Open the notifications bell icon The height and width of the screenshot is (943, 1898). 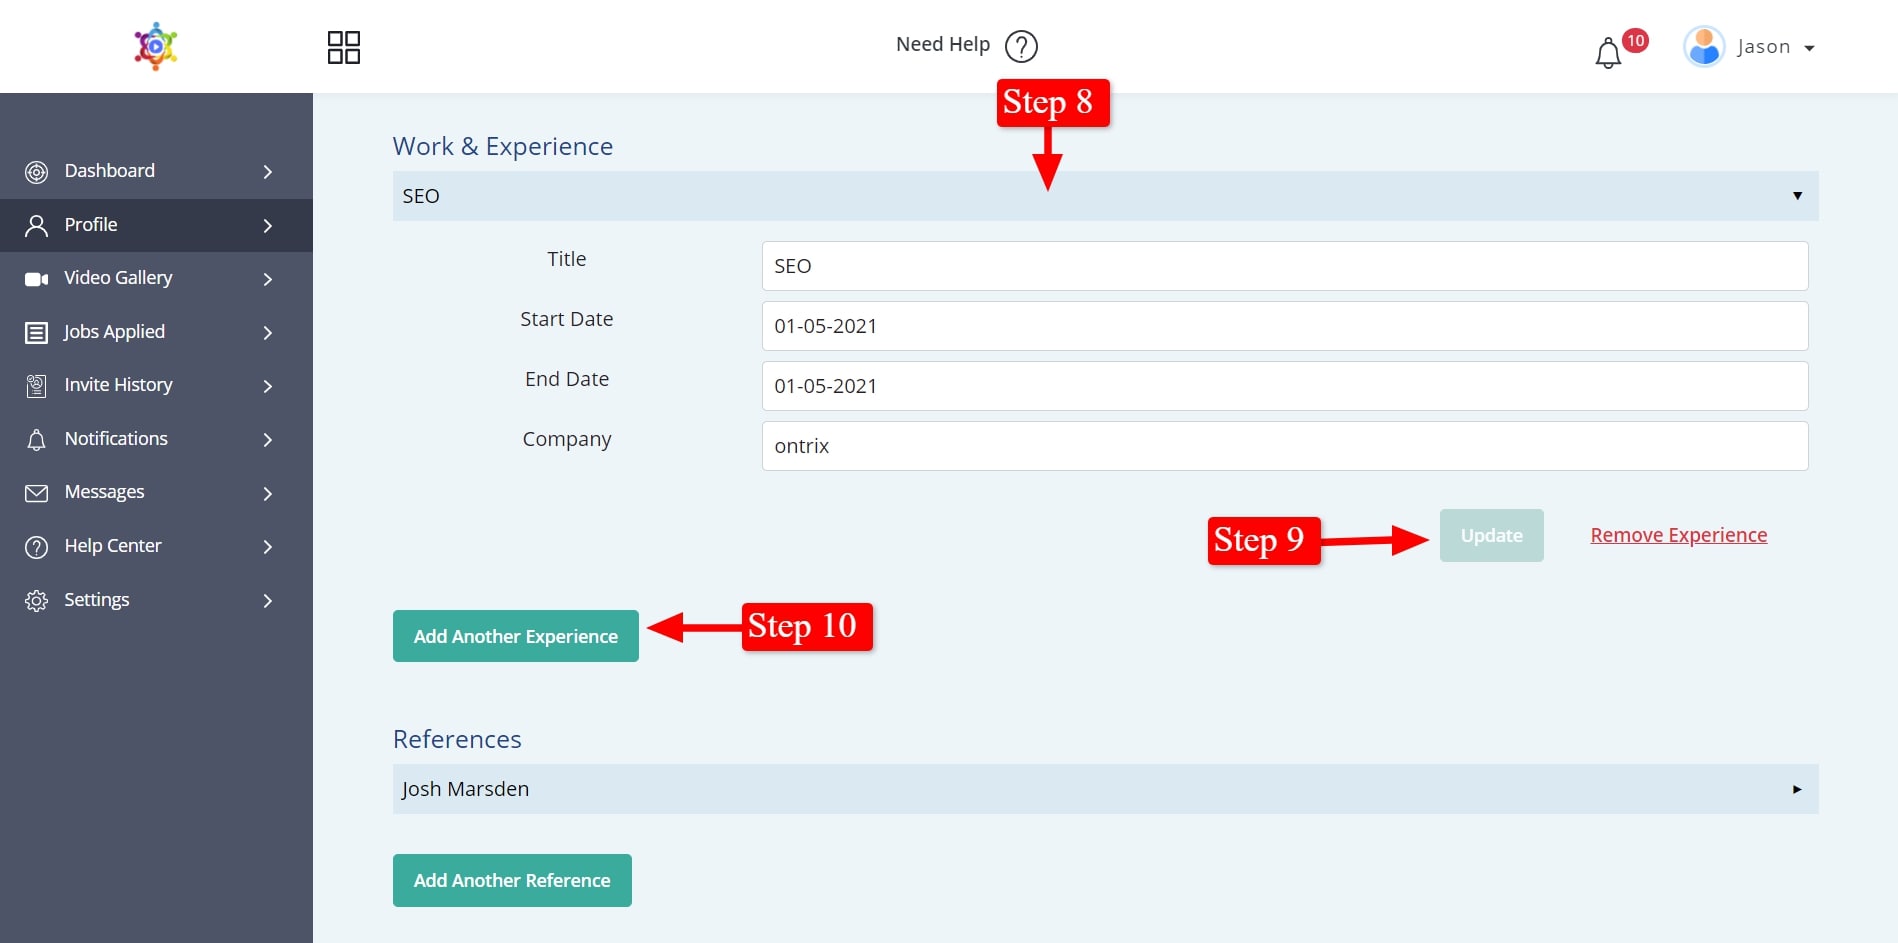1608,53
